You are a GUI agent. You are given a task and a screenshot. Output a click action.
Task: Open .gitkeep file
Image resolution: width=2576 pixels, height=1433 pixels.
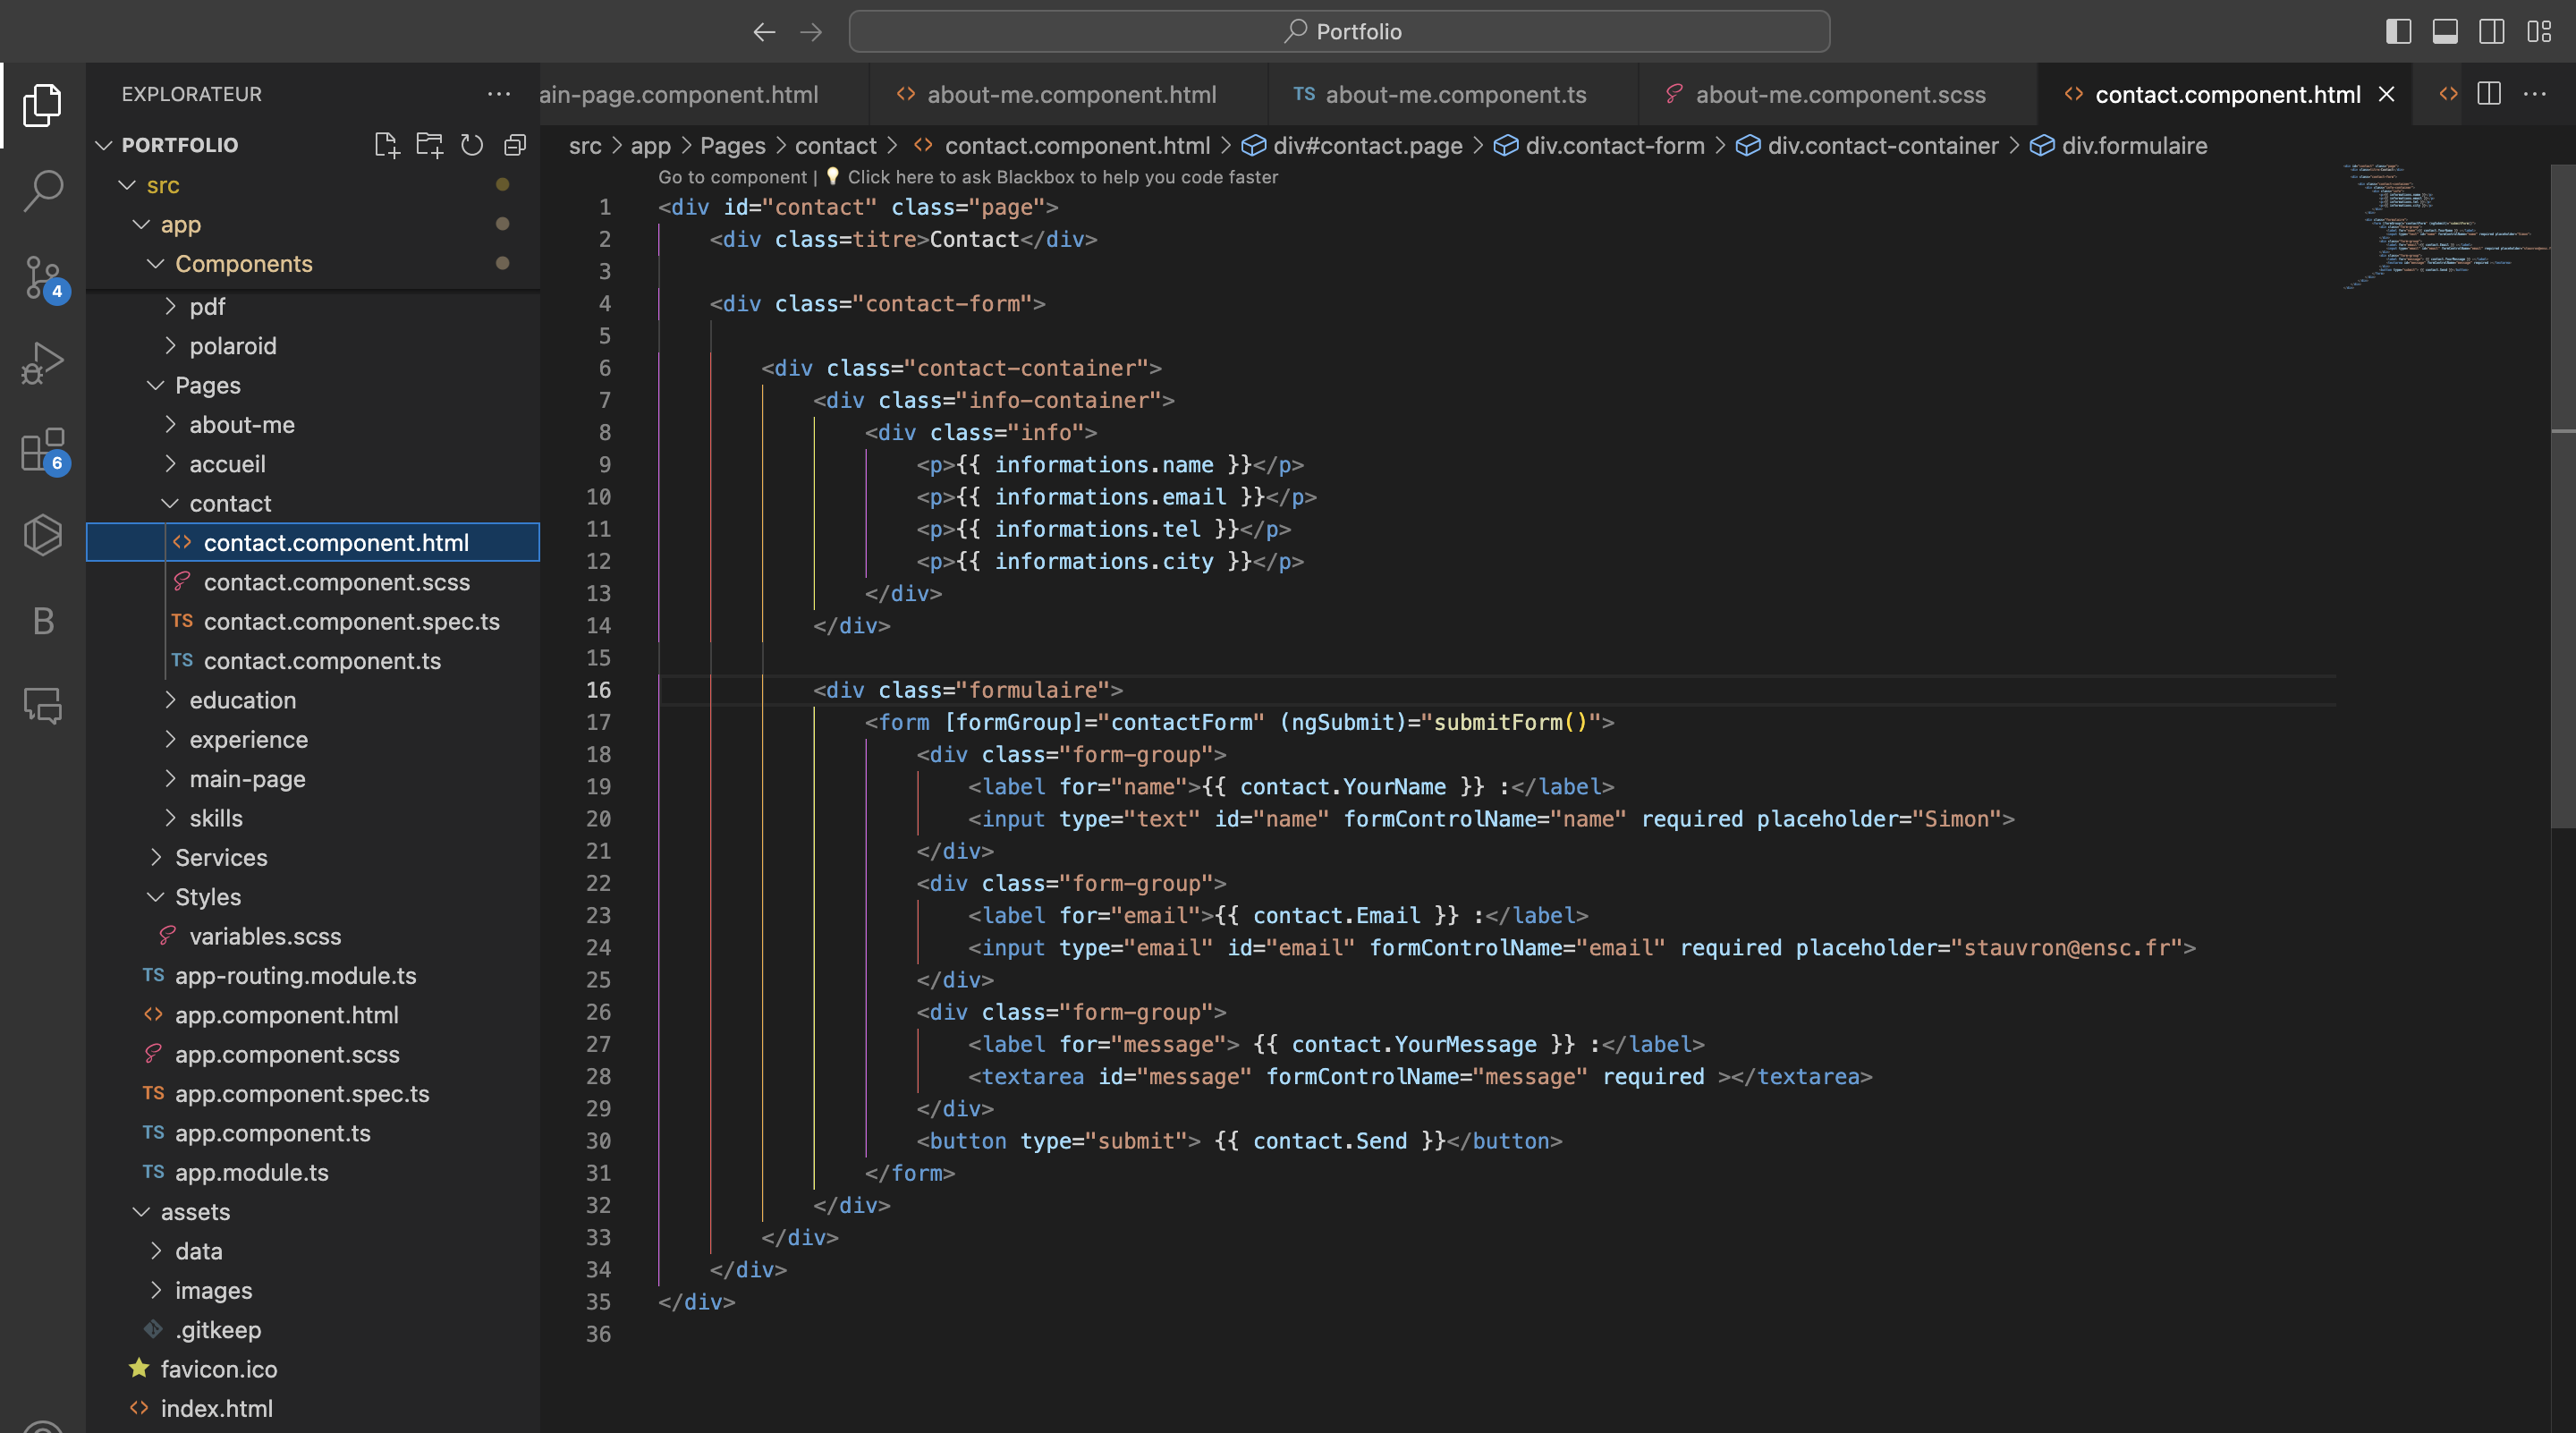click(x=217, y=1330)
